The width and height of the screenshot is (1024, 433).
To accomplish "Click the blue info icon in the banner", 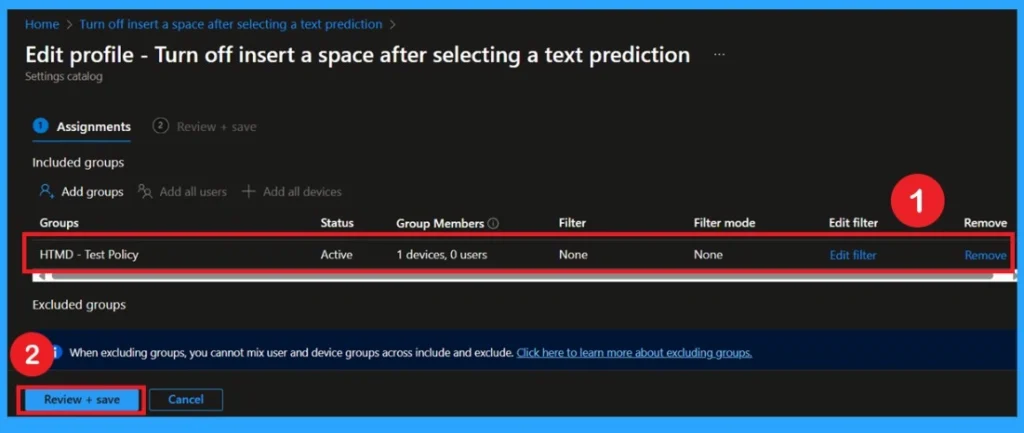I will pyautogui.click(x=56, y=352).
